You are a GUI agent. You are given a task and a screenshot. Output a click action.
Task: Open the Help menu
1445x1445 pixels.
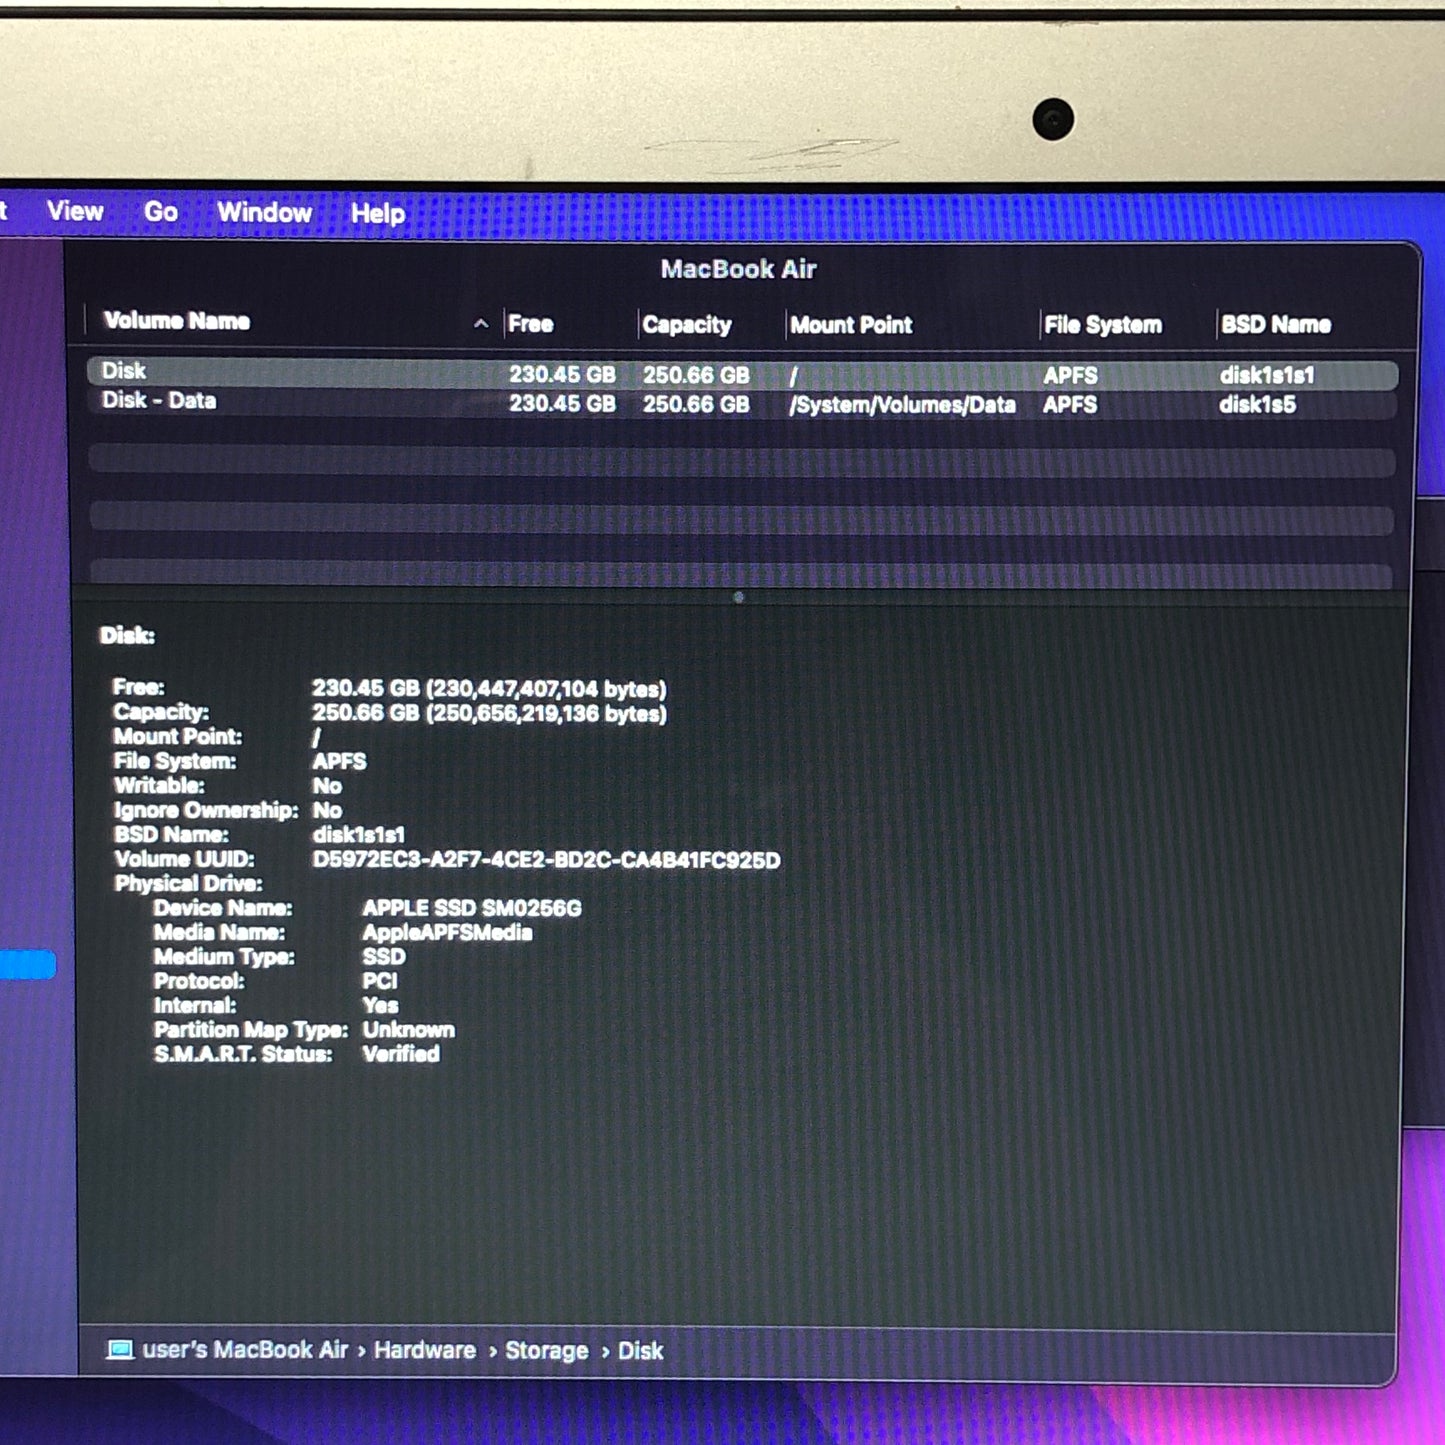coord(378,213)
